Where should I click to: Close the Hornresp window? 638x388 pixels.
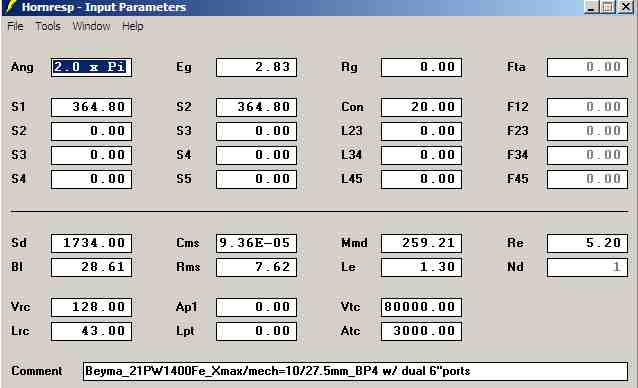click(x=625, y=7)
